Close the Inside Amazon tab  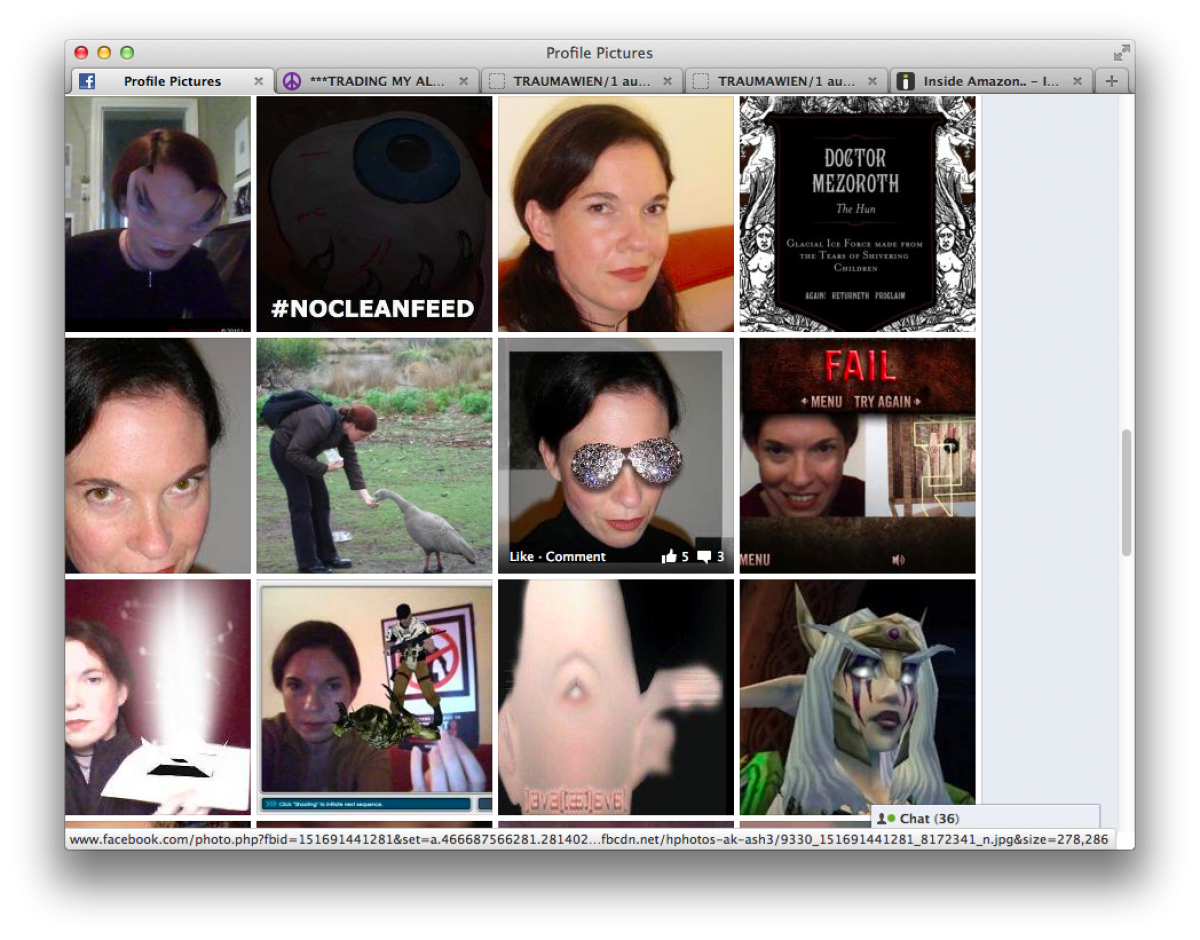click(x=1077, y=81)
